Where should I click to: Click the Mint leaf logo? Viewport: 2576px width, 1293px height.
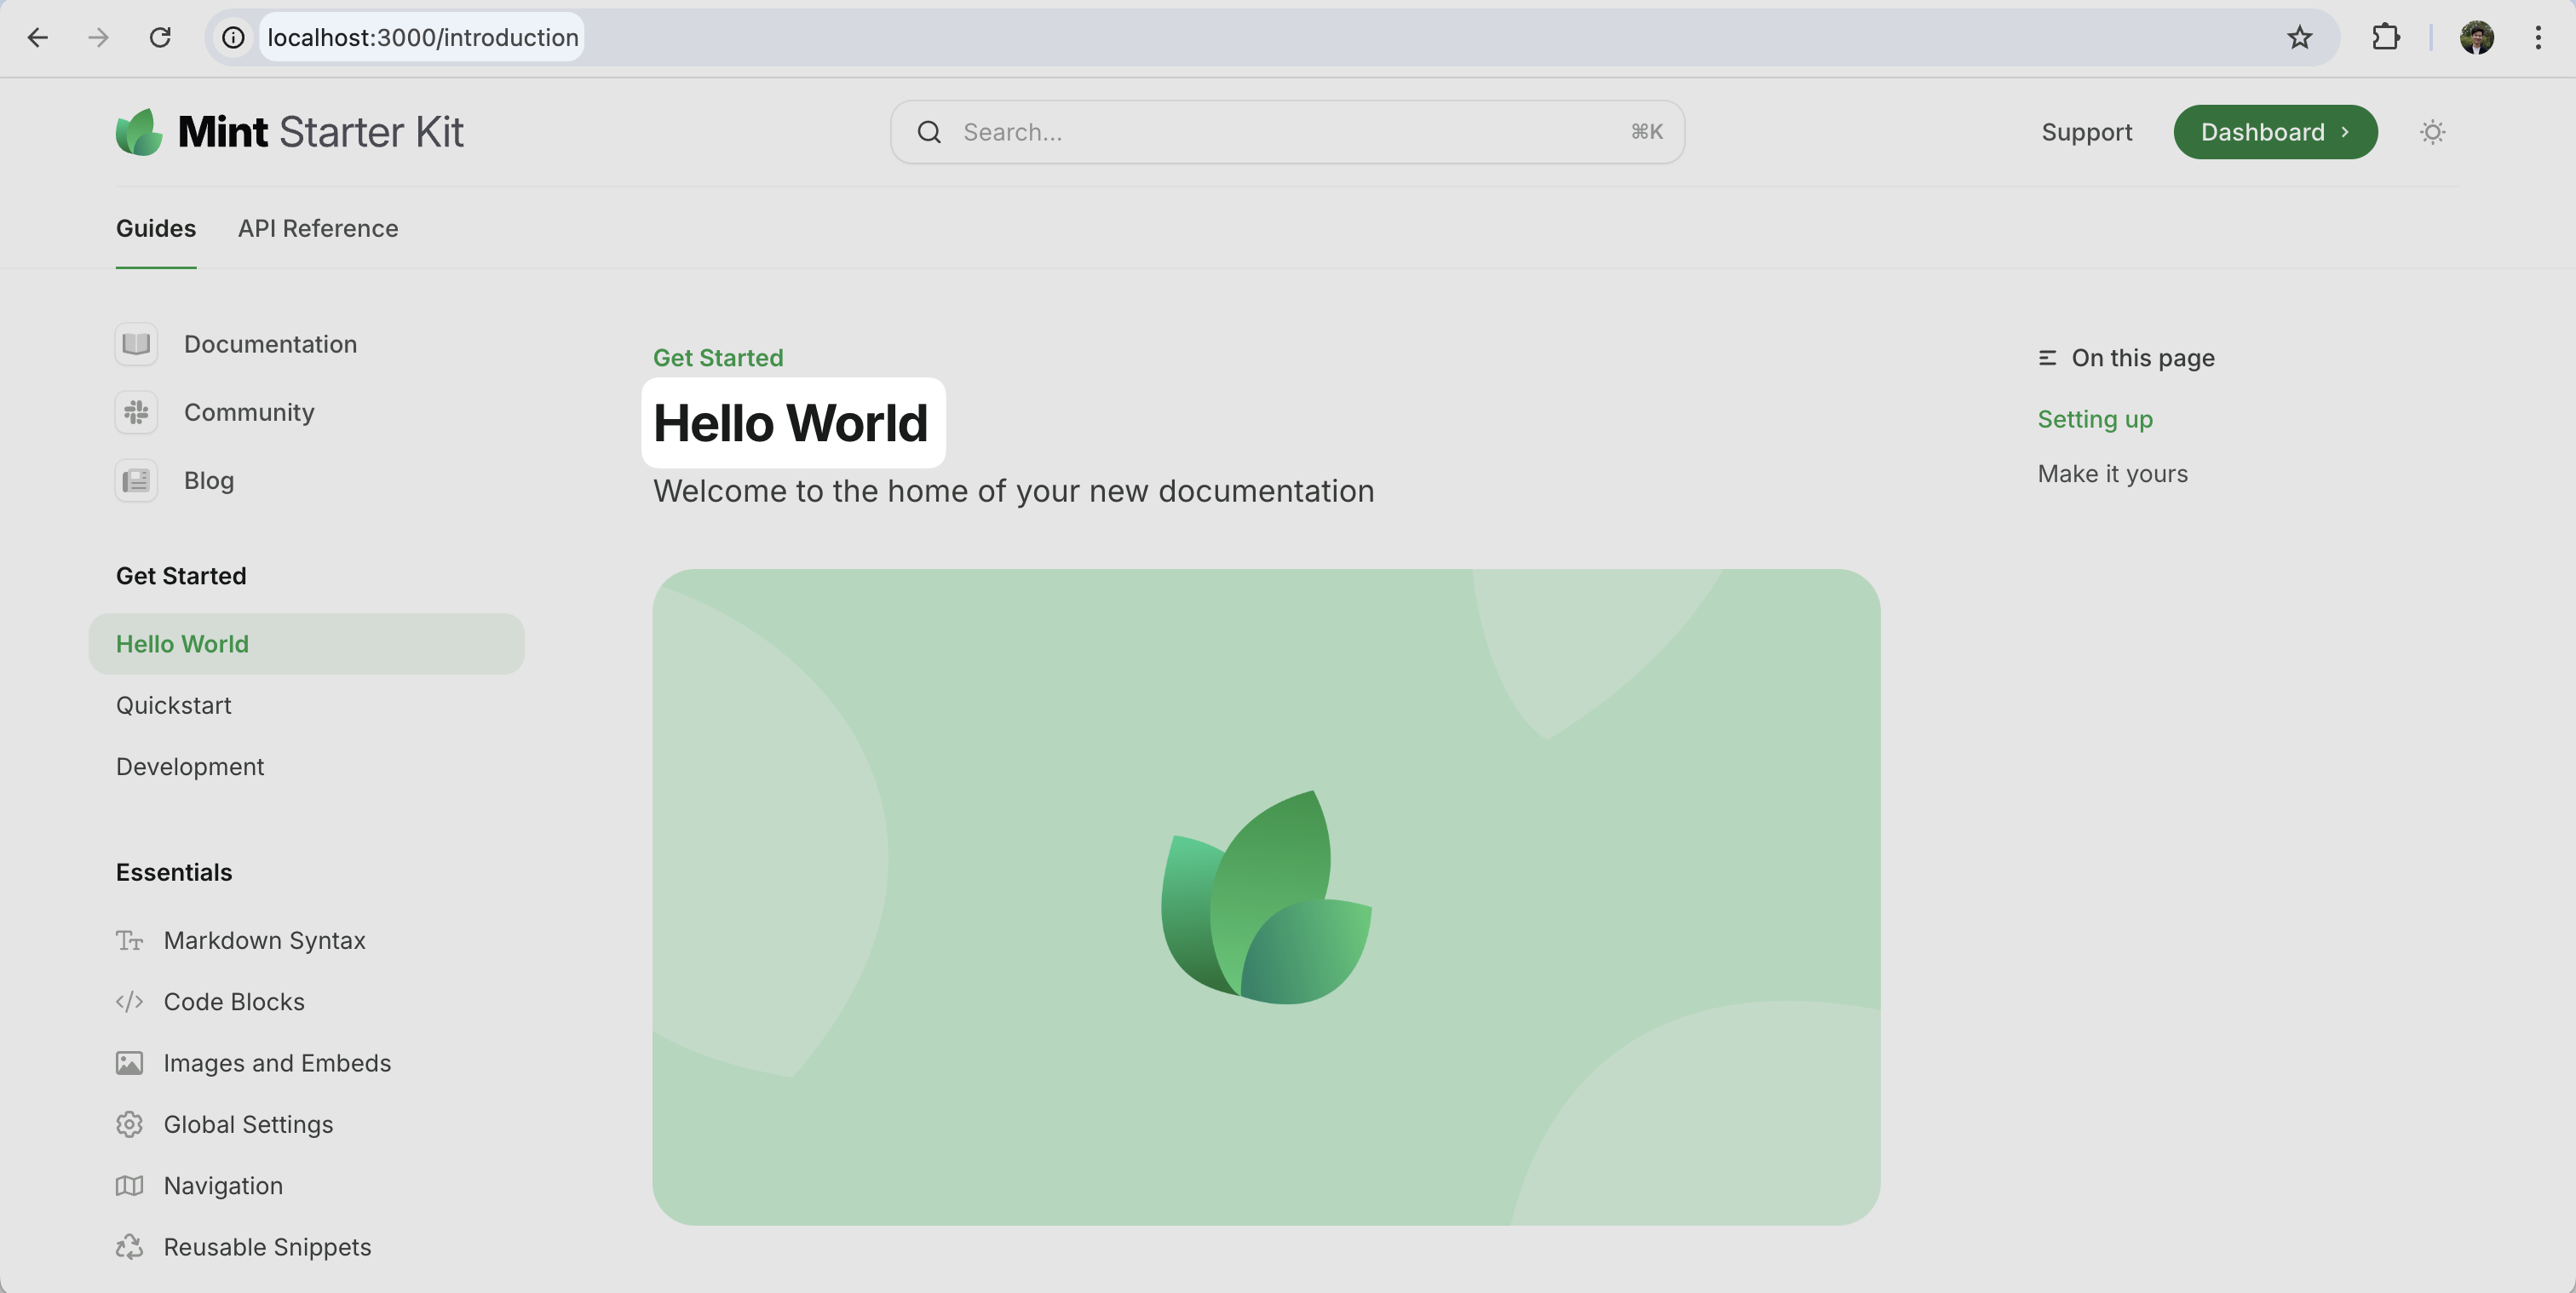tap(140, 130)
